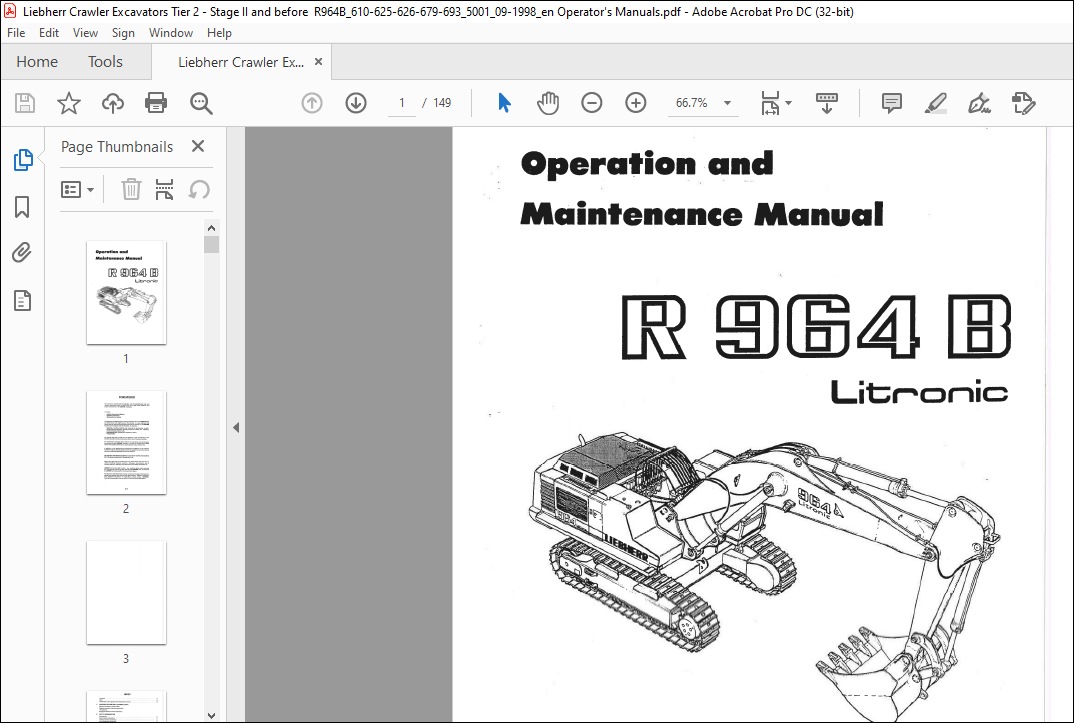Image resolution: width=1074 pixels, height=723 pixels.
Task: Zoom in with plus button
Action: pyautogui.click(x=636, y=103)
